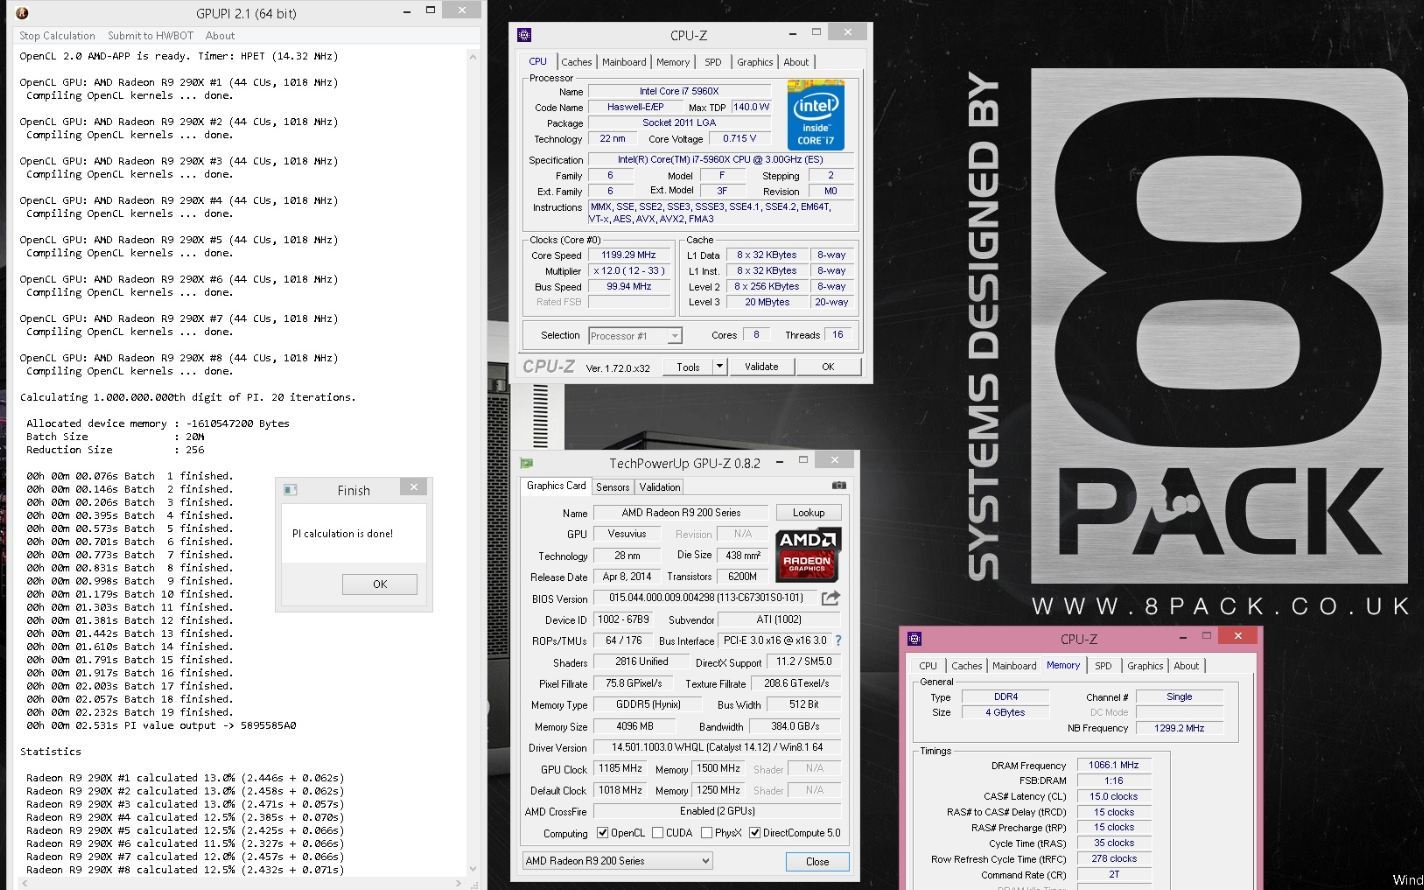Click the Memory tab in pink CPU-Z
This screenshot has height=890, width=1424.
pyautogui.click(x=1063, y=665)
